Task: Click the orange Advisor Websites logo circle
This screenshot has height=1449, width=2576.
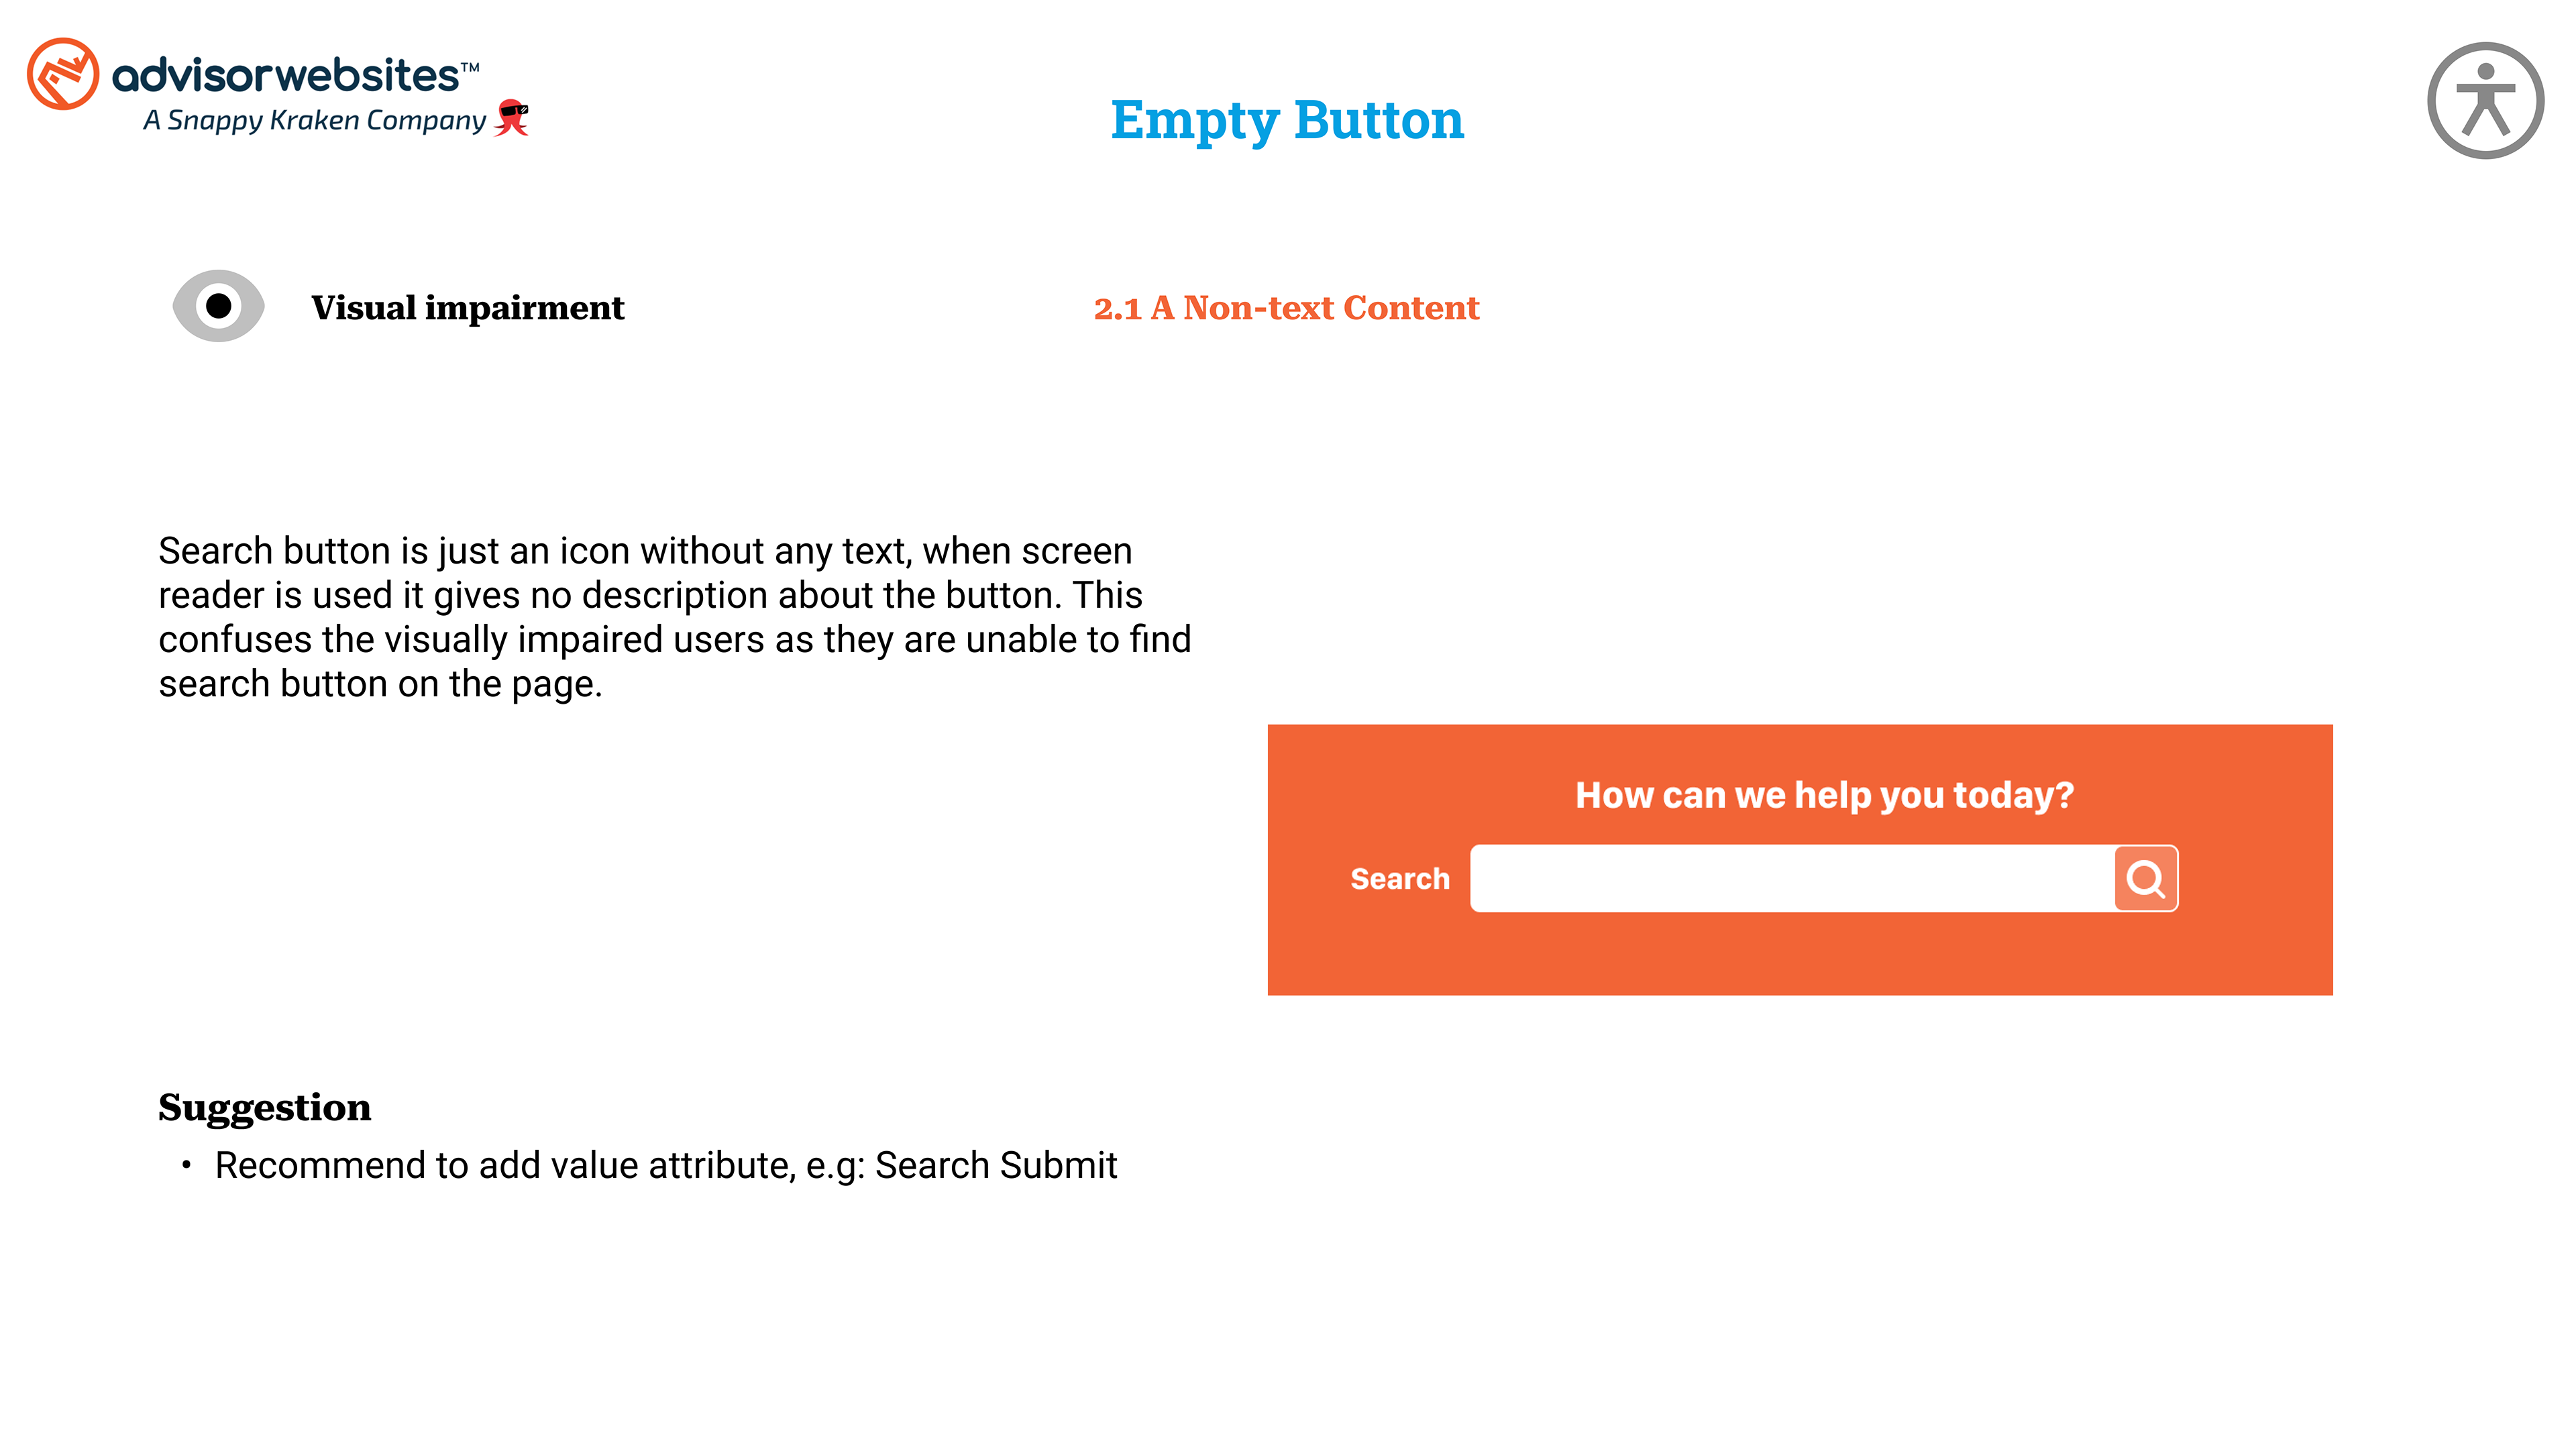Action: pyautogui.click(x=63, y=74)
